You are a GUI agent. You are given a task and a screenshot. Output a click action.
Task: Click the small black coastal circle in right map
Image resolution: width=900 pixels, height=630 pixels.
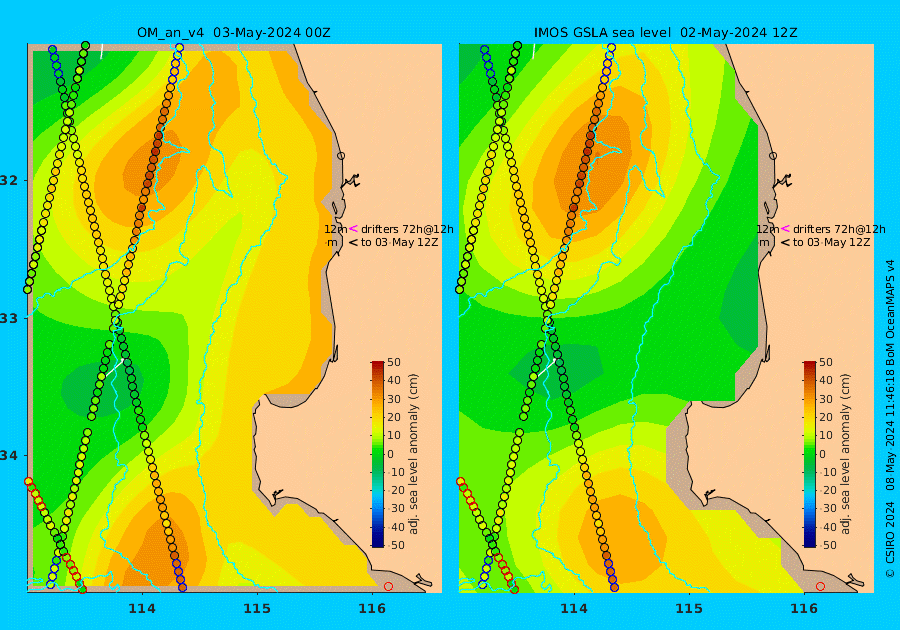[x=773, y=155]
